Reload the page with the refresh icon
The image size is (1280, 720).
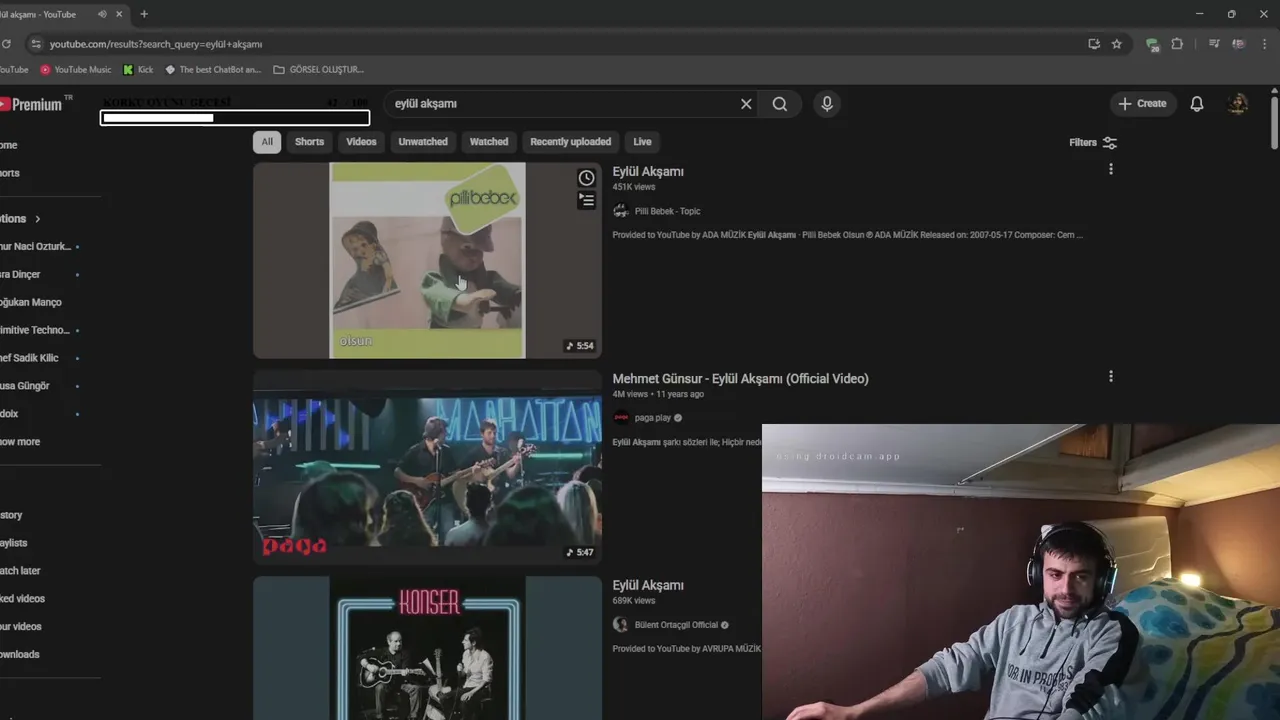pyautogui.click(x=6, y=44)
